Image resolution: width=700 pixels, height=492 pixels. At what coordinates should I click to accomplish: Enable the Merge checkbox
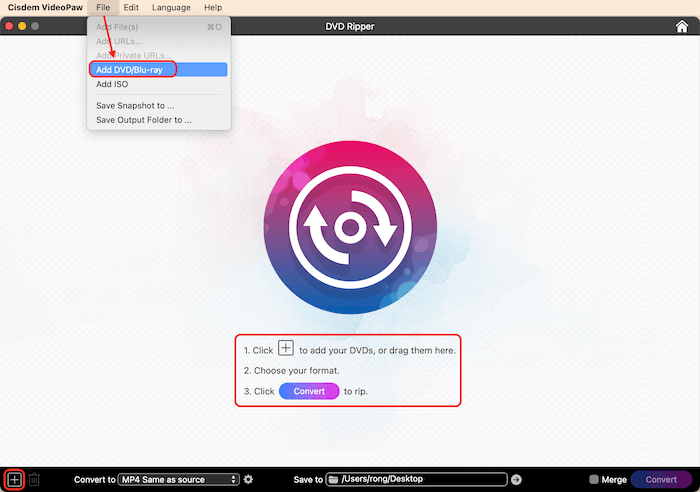coord(594,480)
